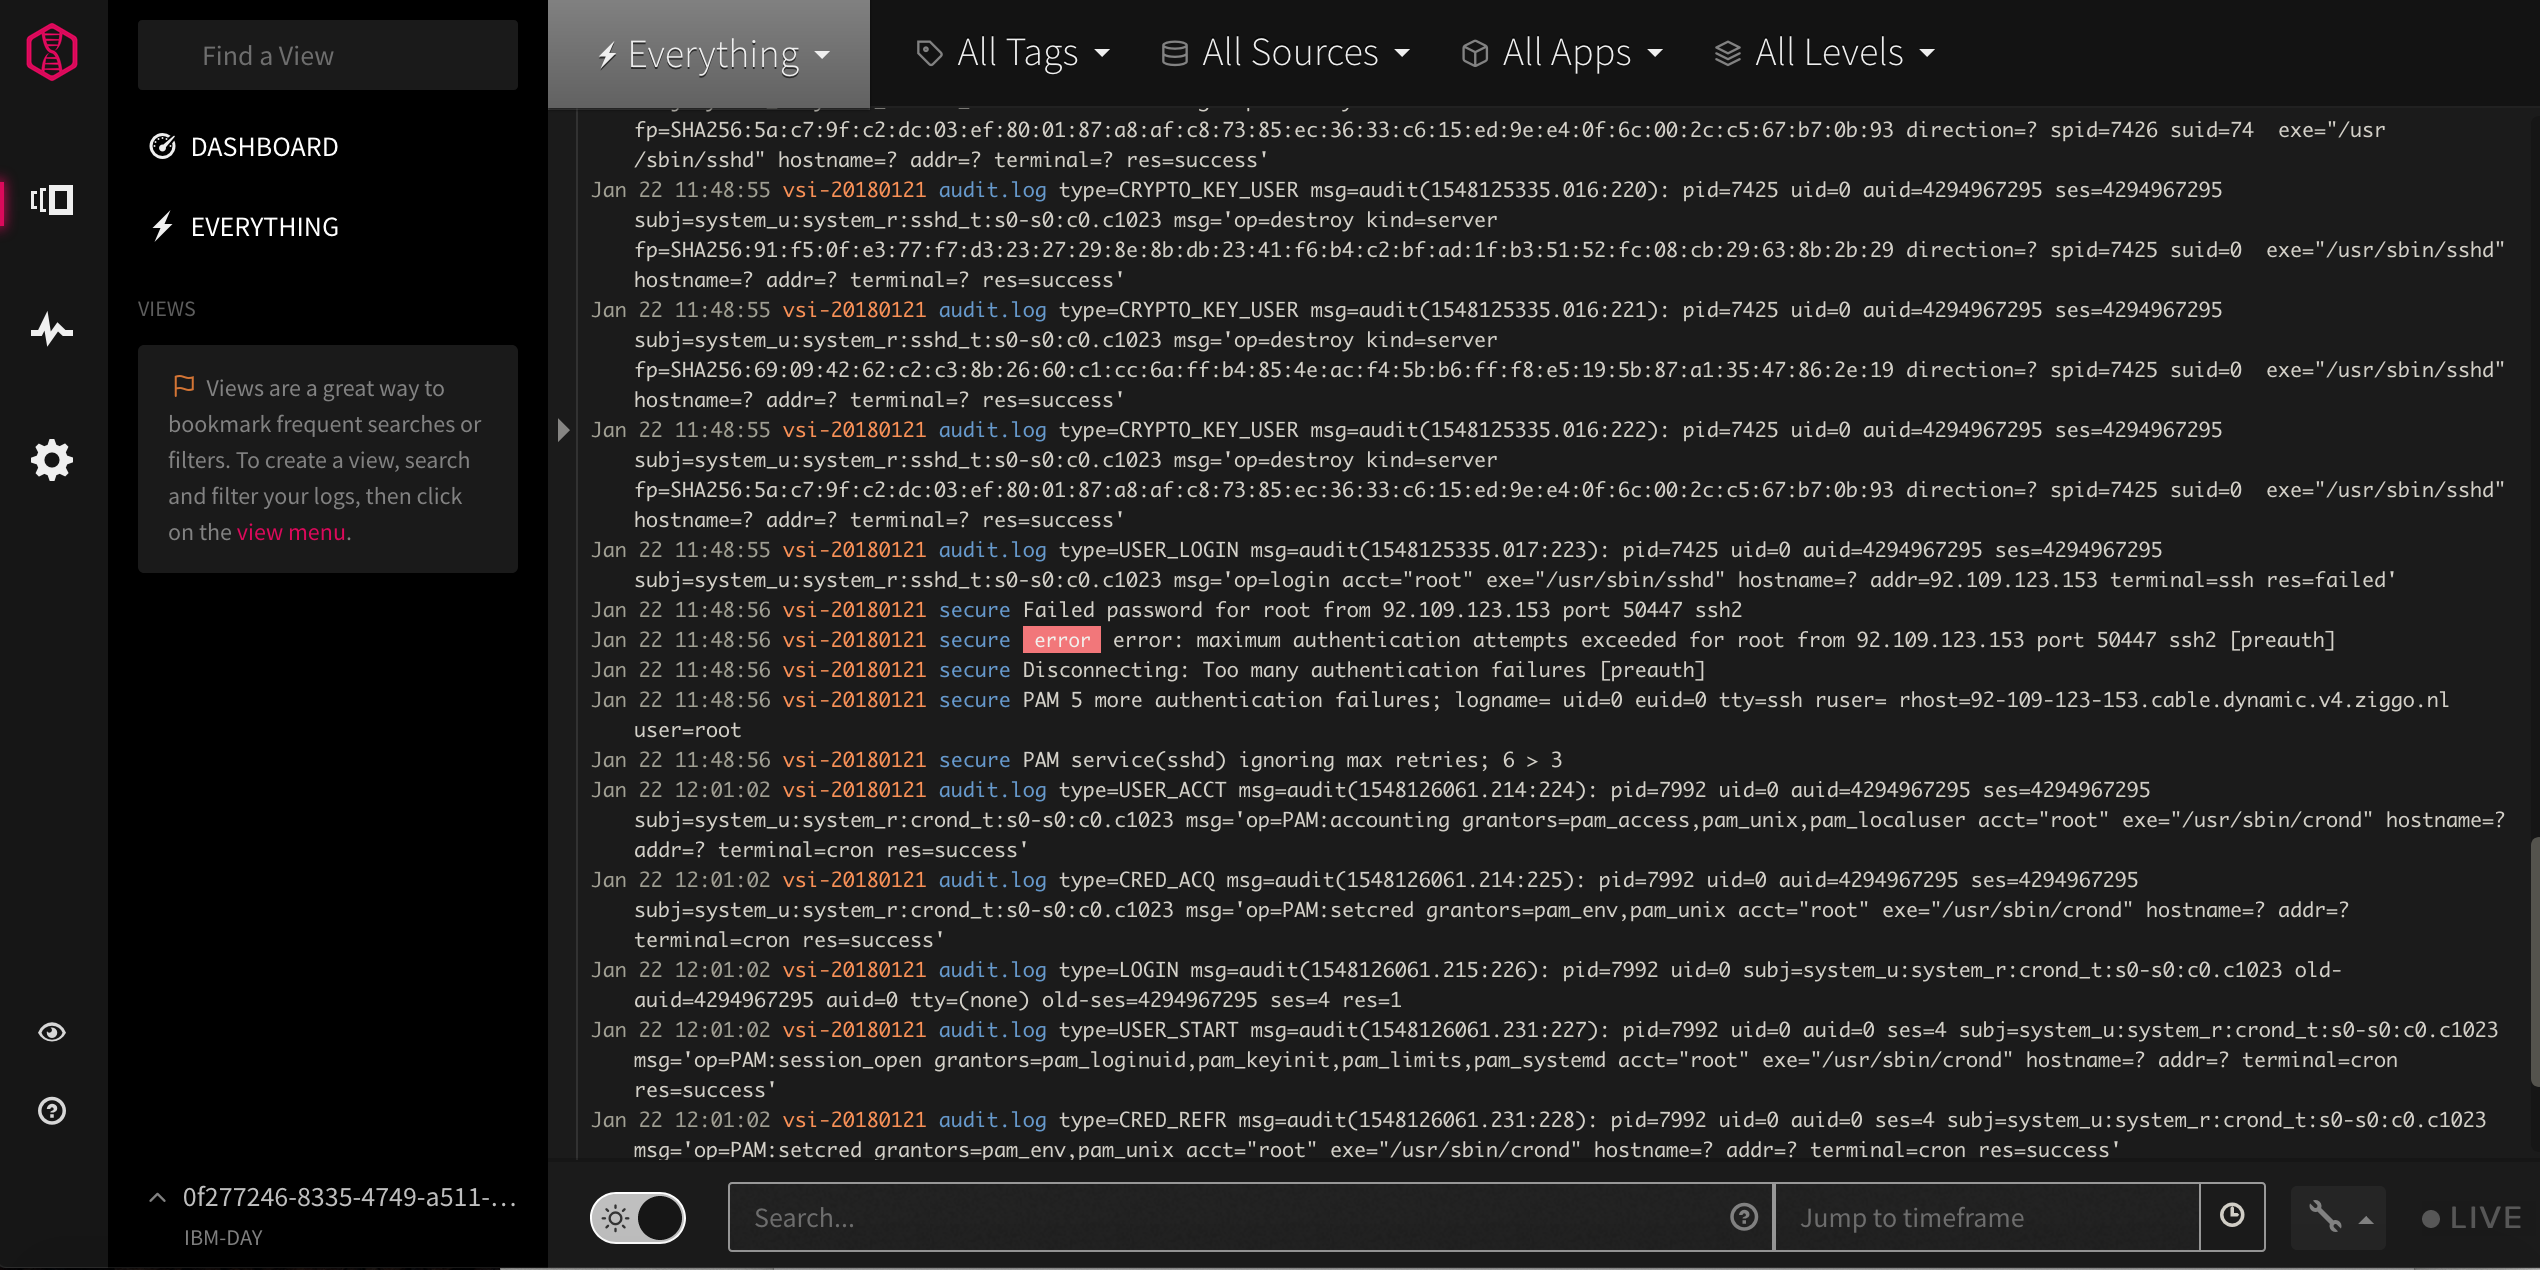The height and width of the screenshot is (1270, 2540).
Task: Open the All Sources dropdown
Action: (x=1286, y=52)
